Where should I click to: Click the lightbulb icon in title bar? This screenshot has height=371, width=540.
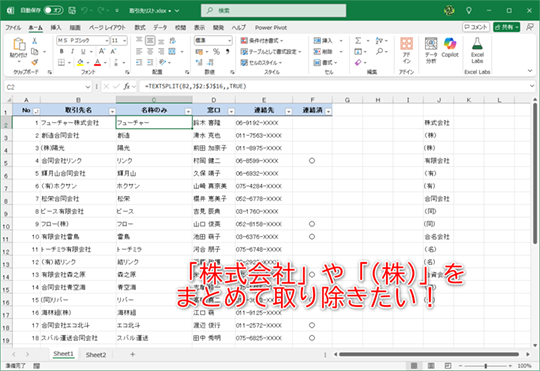click(469, 11)
